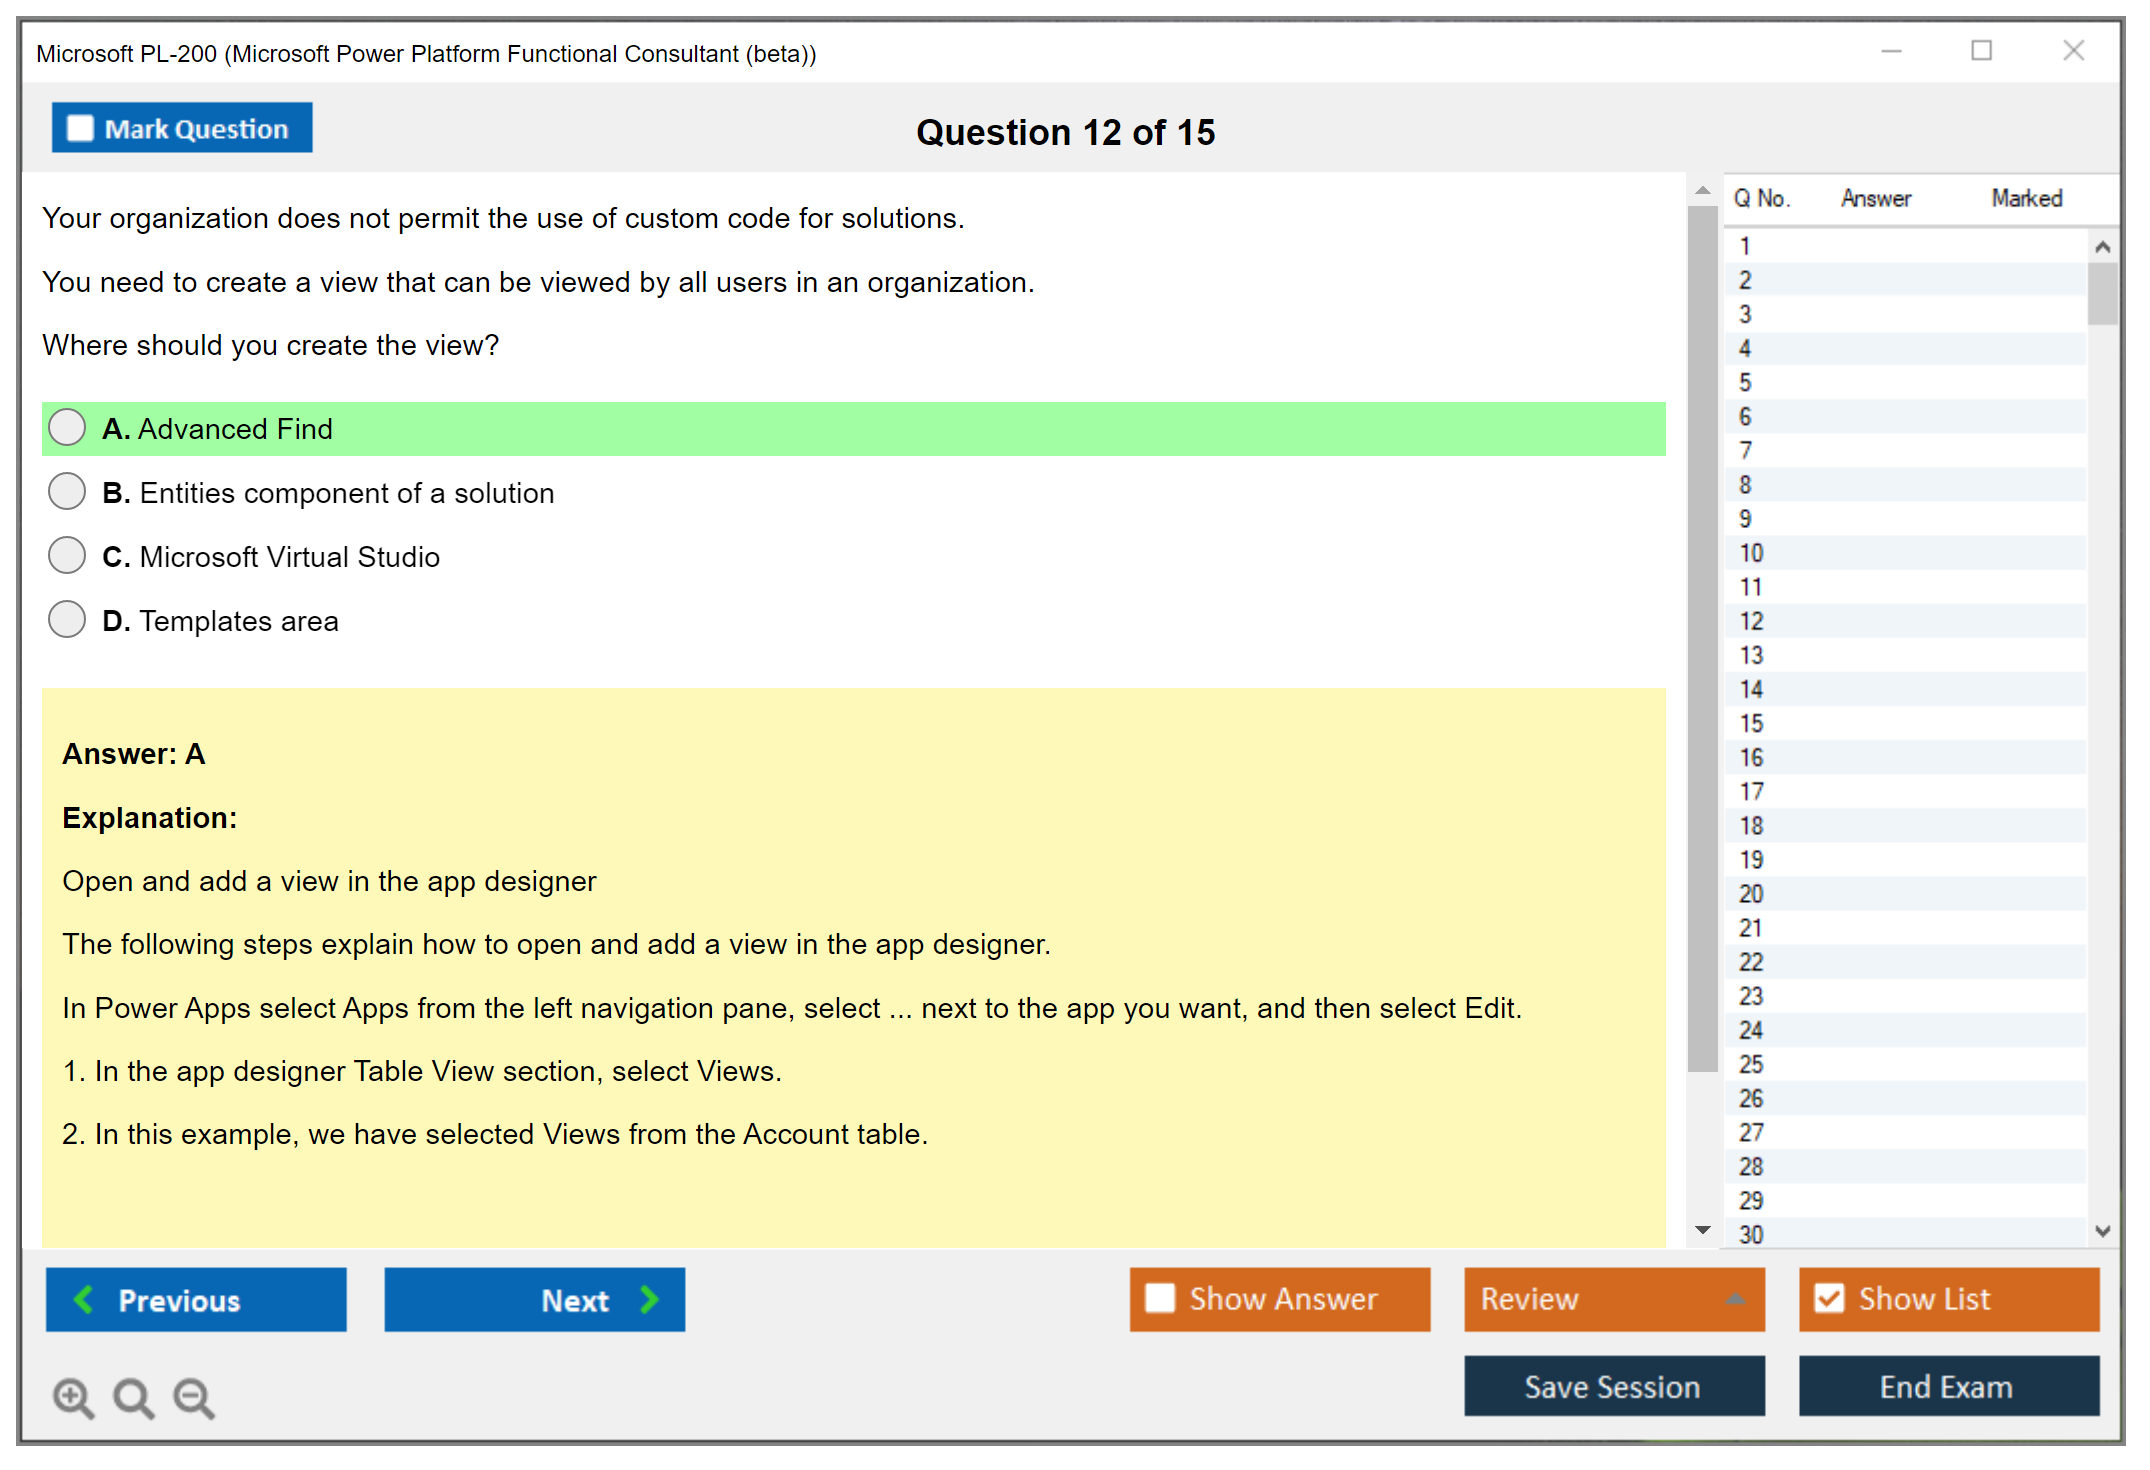The height and width of the screenshot is (1470, 2150).
Task: Click the Save Session button
Action: 1613,1386
